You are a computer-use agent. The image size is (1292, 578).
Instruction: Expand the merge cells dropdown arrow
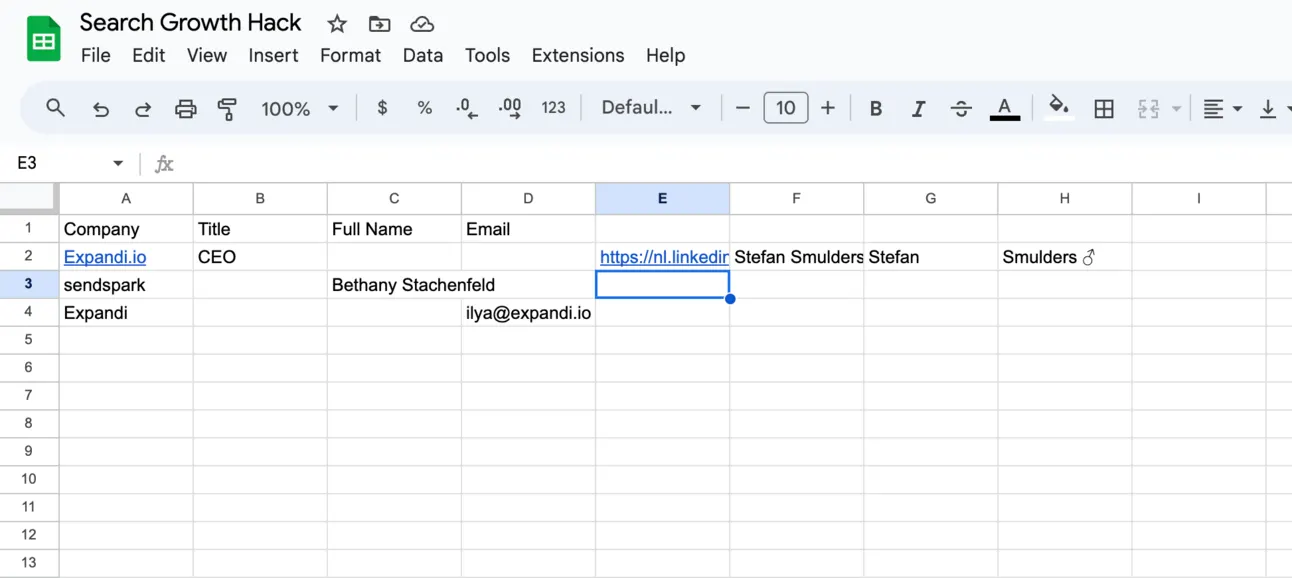click(x=1176, y=109)
